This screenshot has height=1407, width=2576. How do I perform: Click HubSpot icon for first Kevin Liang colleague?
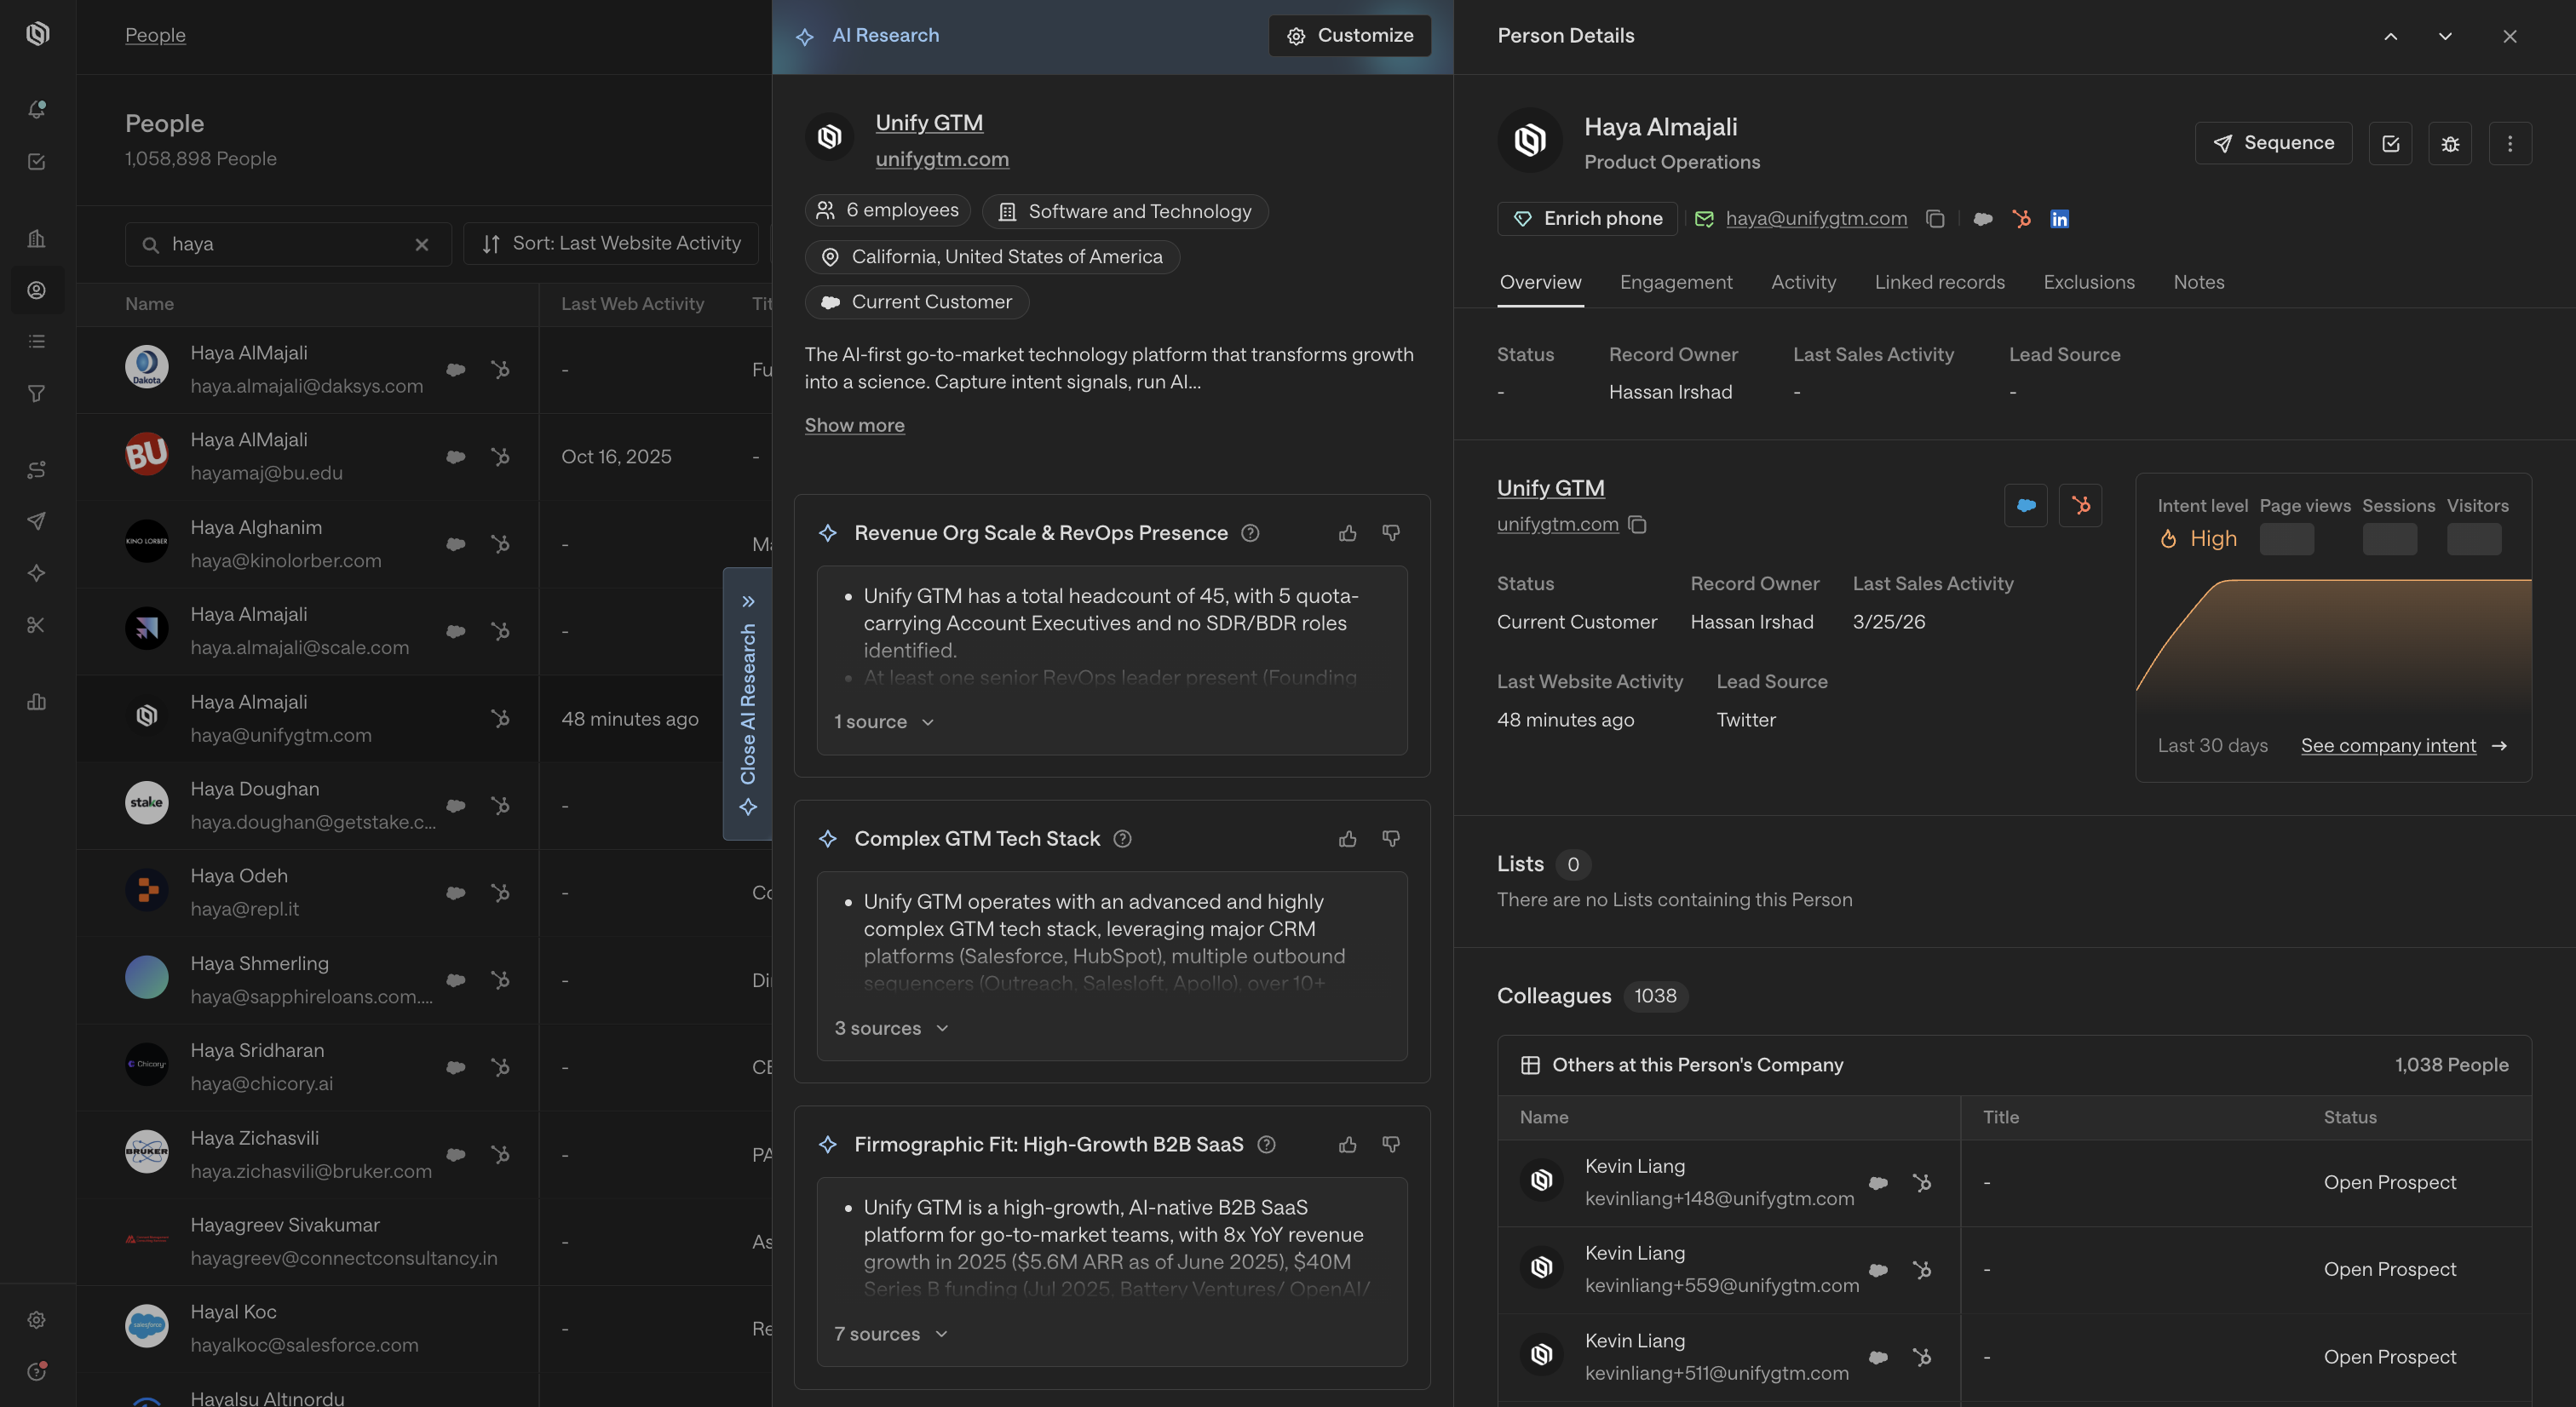tap(1922, 1183)
